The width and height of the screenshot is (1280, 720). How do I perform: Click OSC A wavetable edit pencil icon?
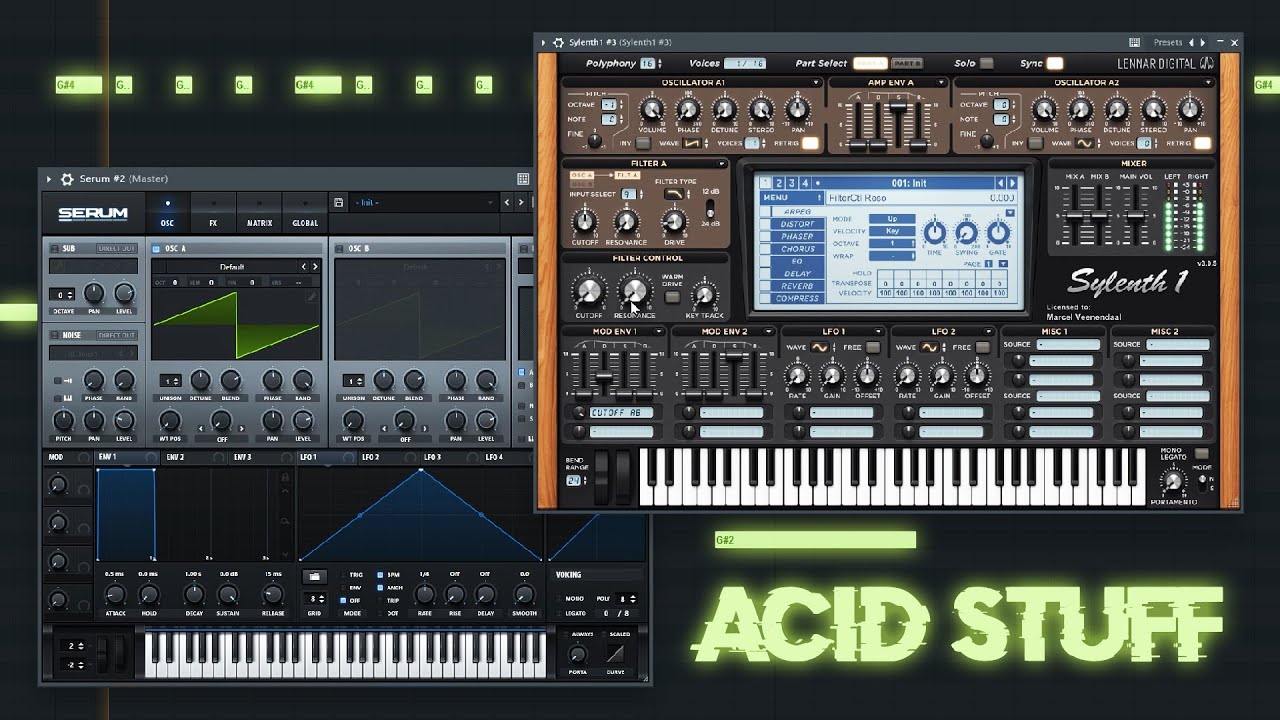[x=313, y=295]
